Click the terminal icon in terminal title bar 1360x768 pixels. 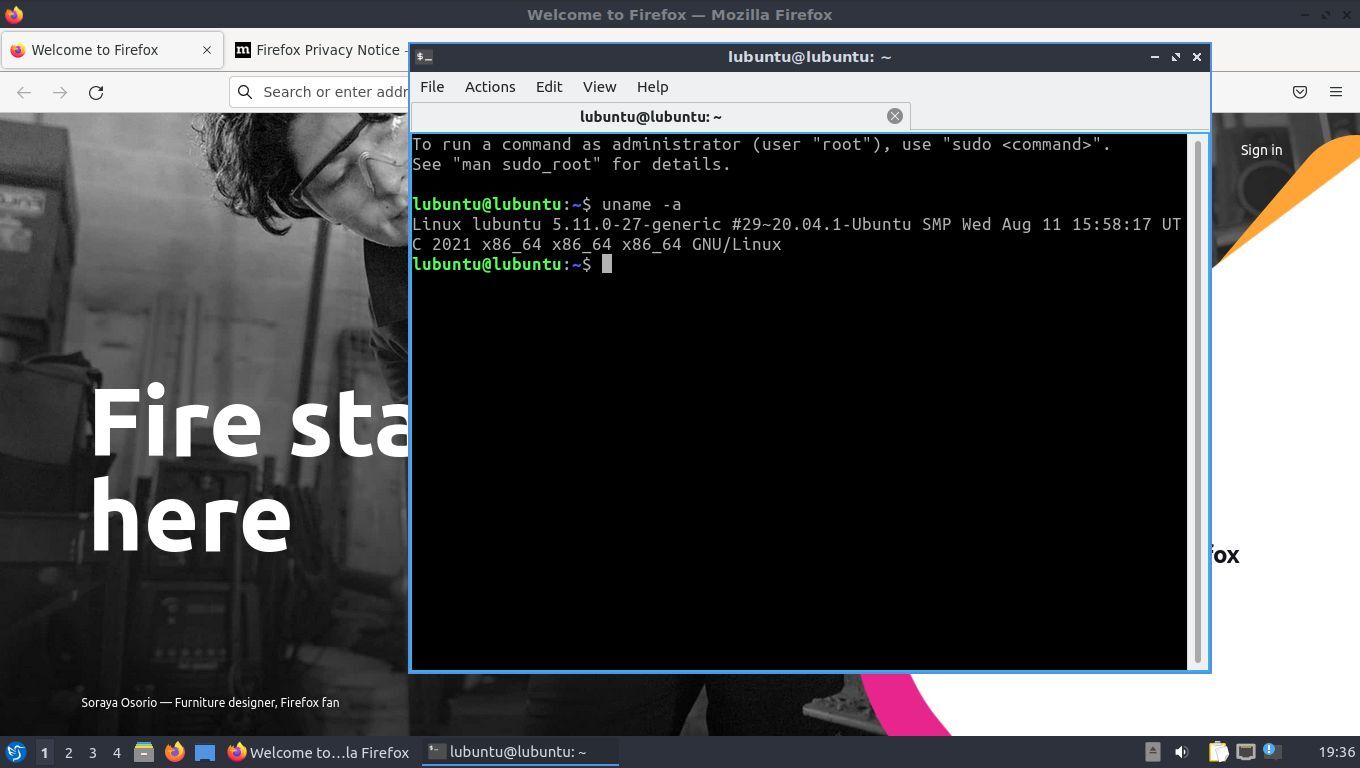424,57
